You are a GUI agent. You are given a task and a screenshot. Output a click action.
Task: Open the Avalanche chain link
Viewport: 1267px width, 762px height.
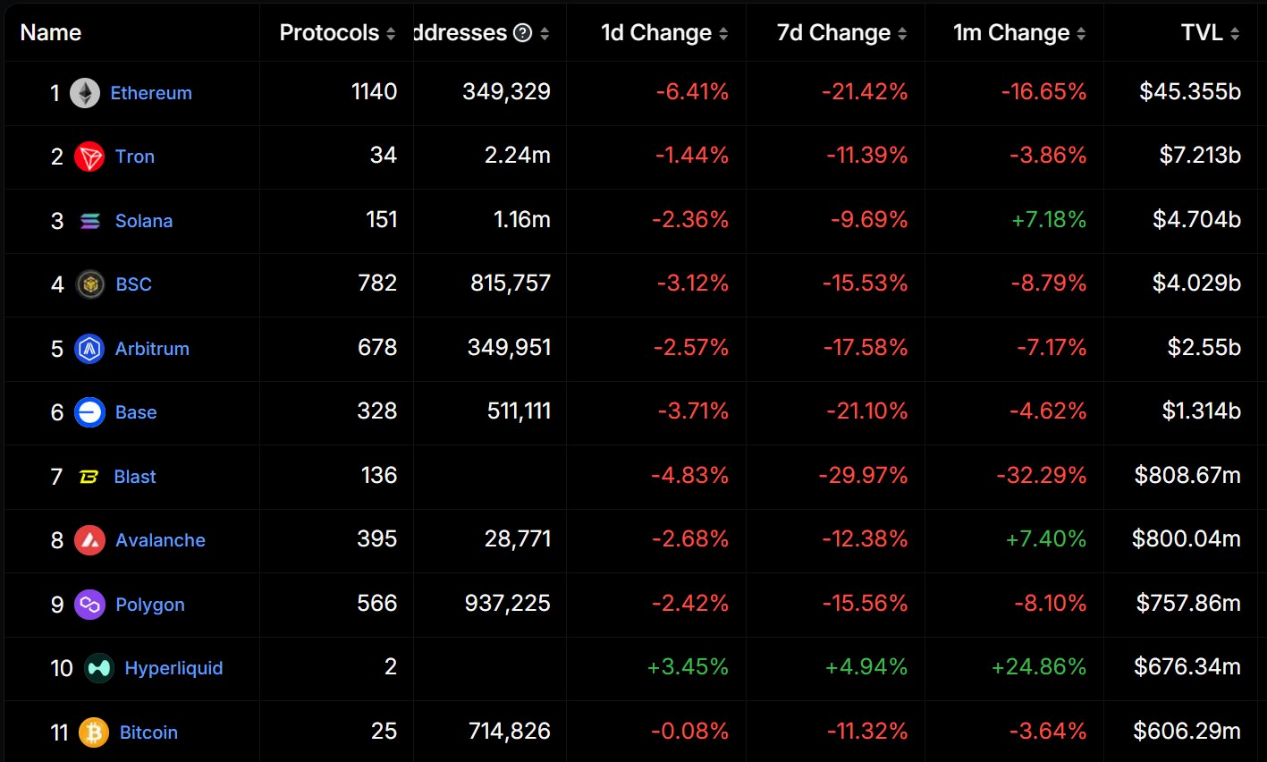pos(160,541)
